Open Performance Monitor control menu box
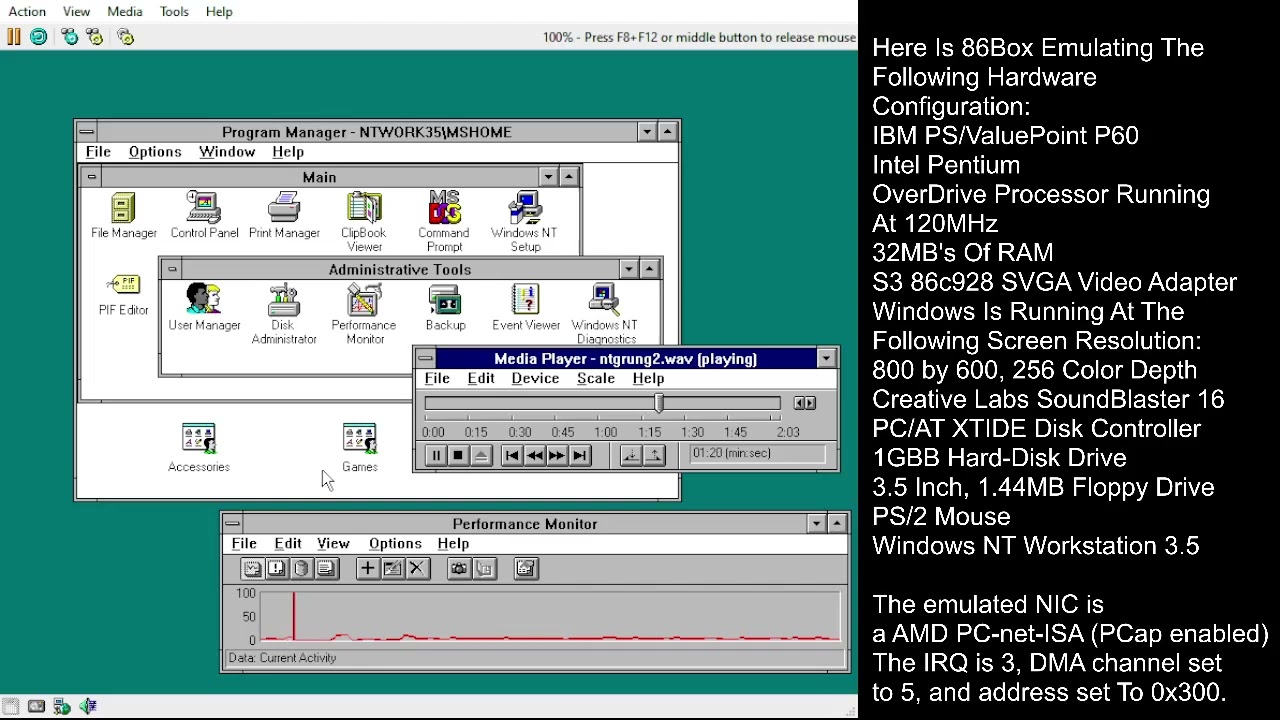 (232, 524)
